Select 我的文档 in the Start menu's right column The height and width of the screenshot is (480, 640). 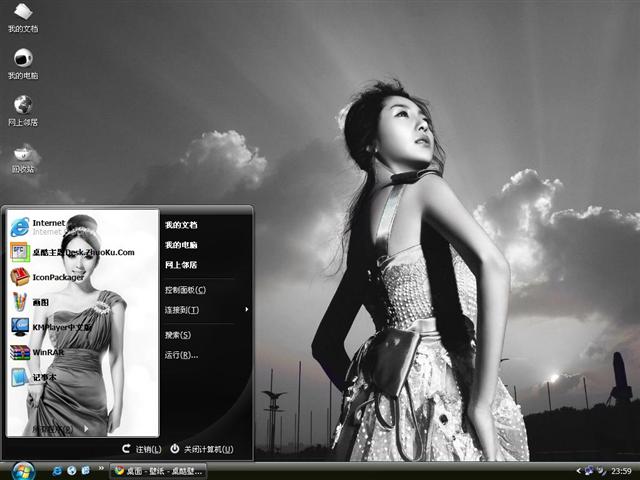pyautogui.click(x=181, y=225)
